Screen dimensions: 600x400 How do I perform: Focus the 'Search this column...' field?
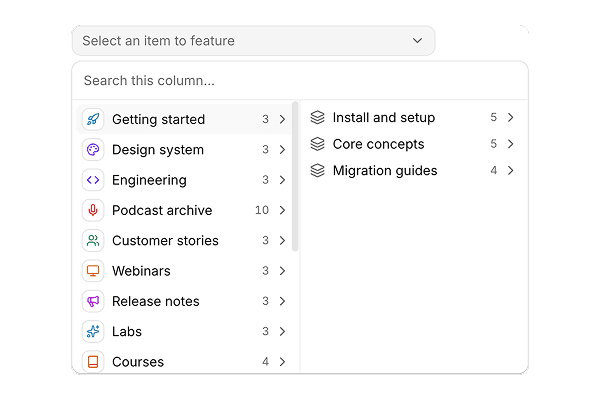click(x=300, y=81)
